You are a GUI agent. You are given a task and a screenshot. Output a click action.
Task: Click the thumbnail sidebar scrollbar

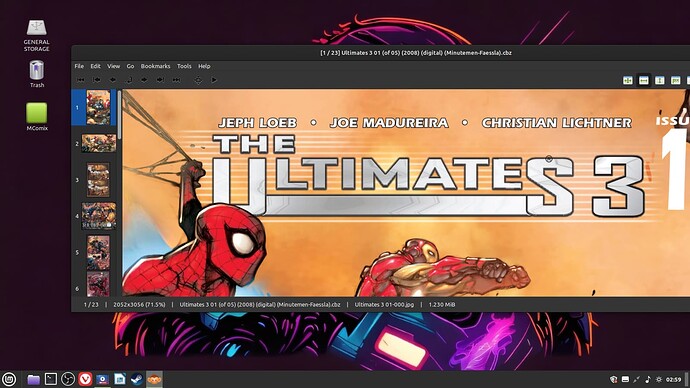[119, 115]
